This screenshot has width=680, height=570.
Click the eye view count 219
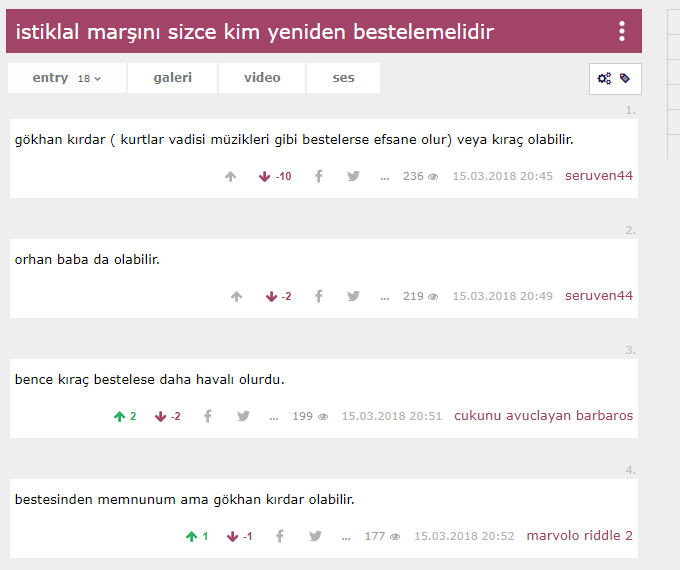420,296
